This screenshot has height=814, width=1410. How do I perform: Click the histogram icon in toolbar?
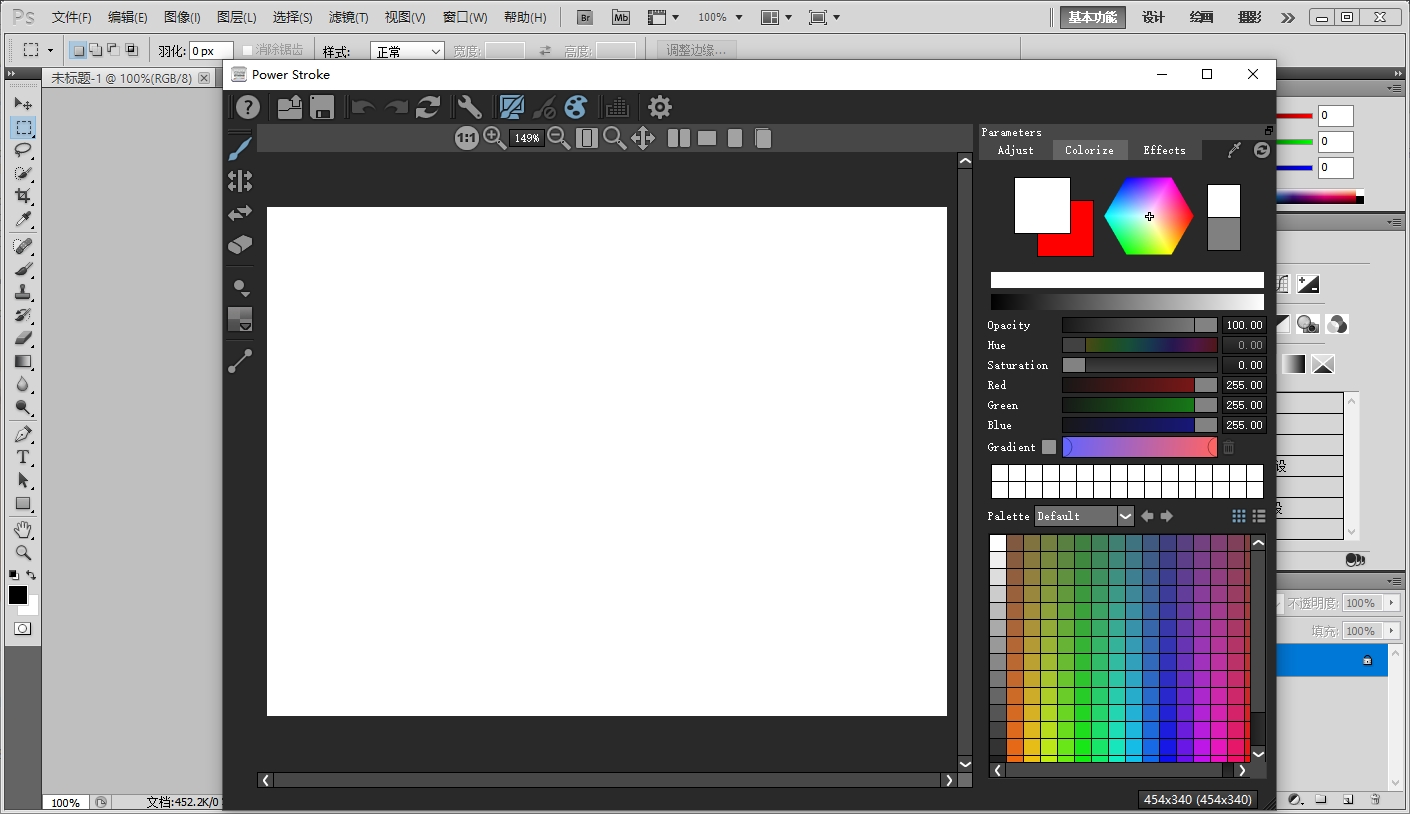pyautogui.click(x=617, y=107)
